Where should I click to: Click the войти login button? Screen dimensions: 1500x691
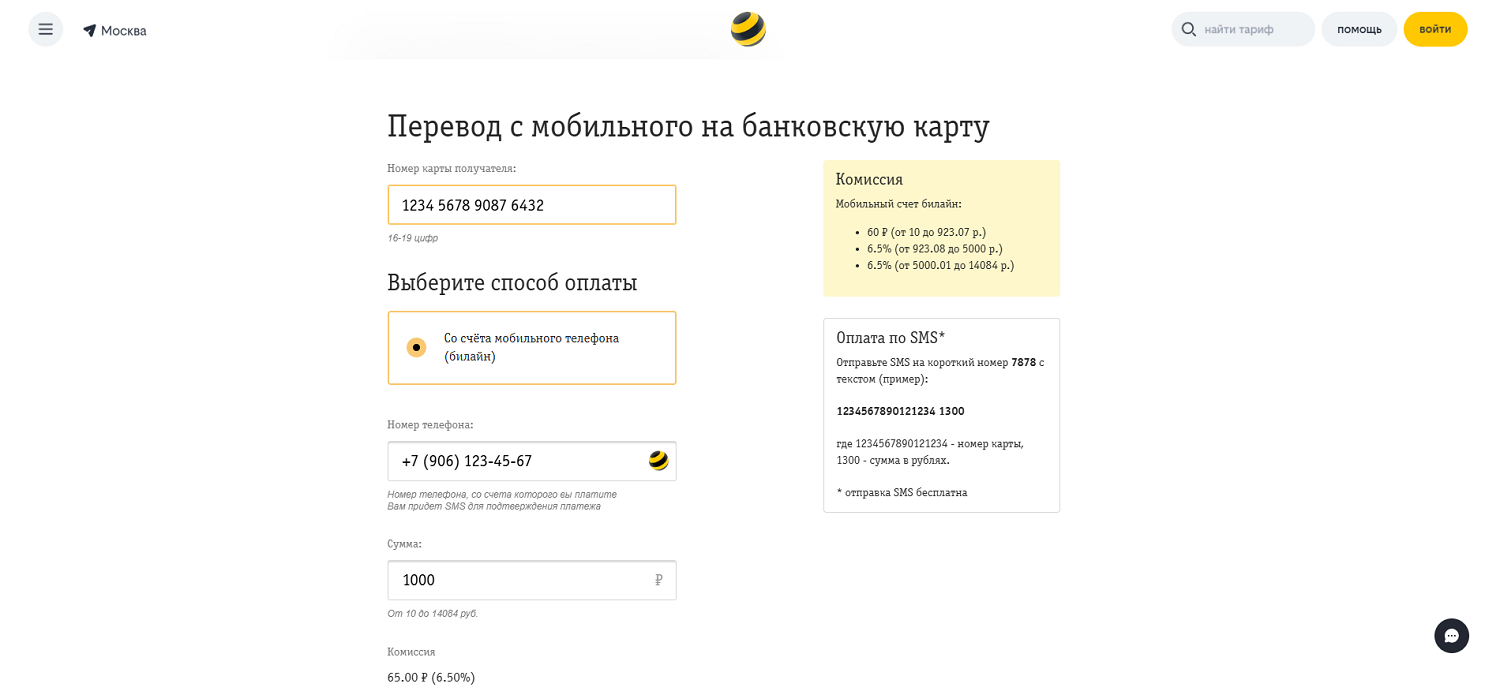(x=1435, y=29)
